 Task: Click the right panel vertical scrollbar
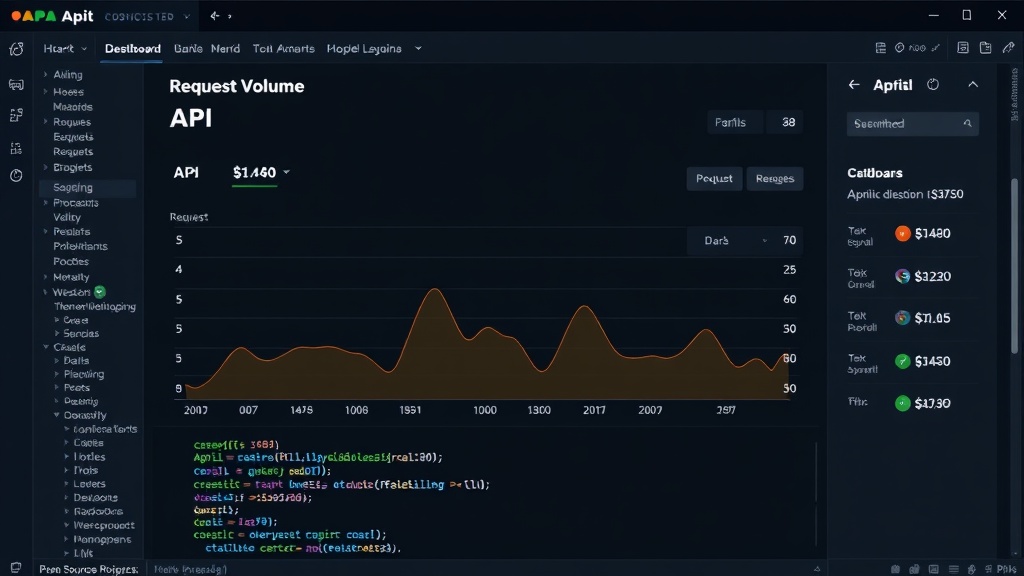pos(1014,266)
